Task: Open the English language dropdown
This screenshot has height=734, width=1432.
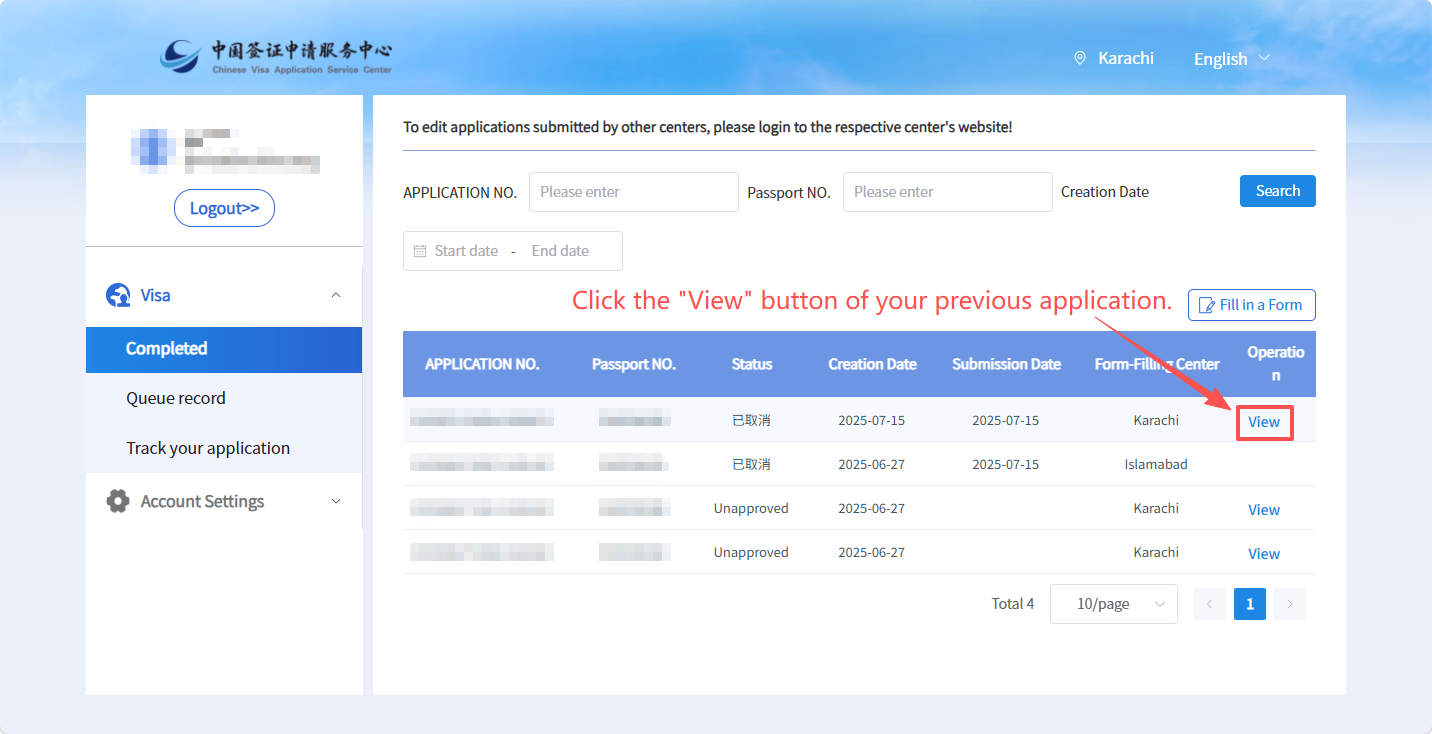Action: [x=1231, y=59]
